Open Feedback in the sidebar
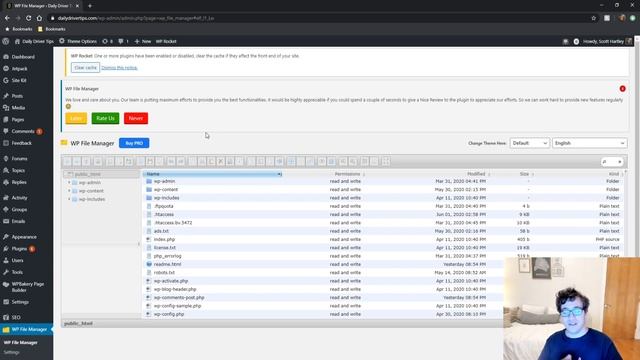 coord(21,143)
